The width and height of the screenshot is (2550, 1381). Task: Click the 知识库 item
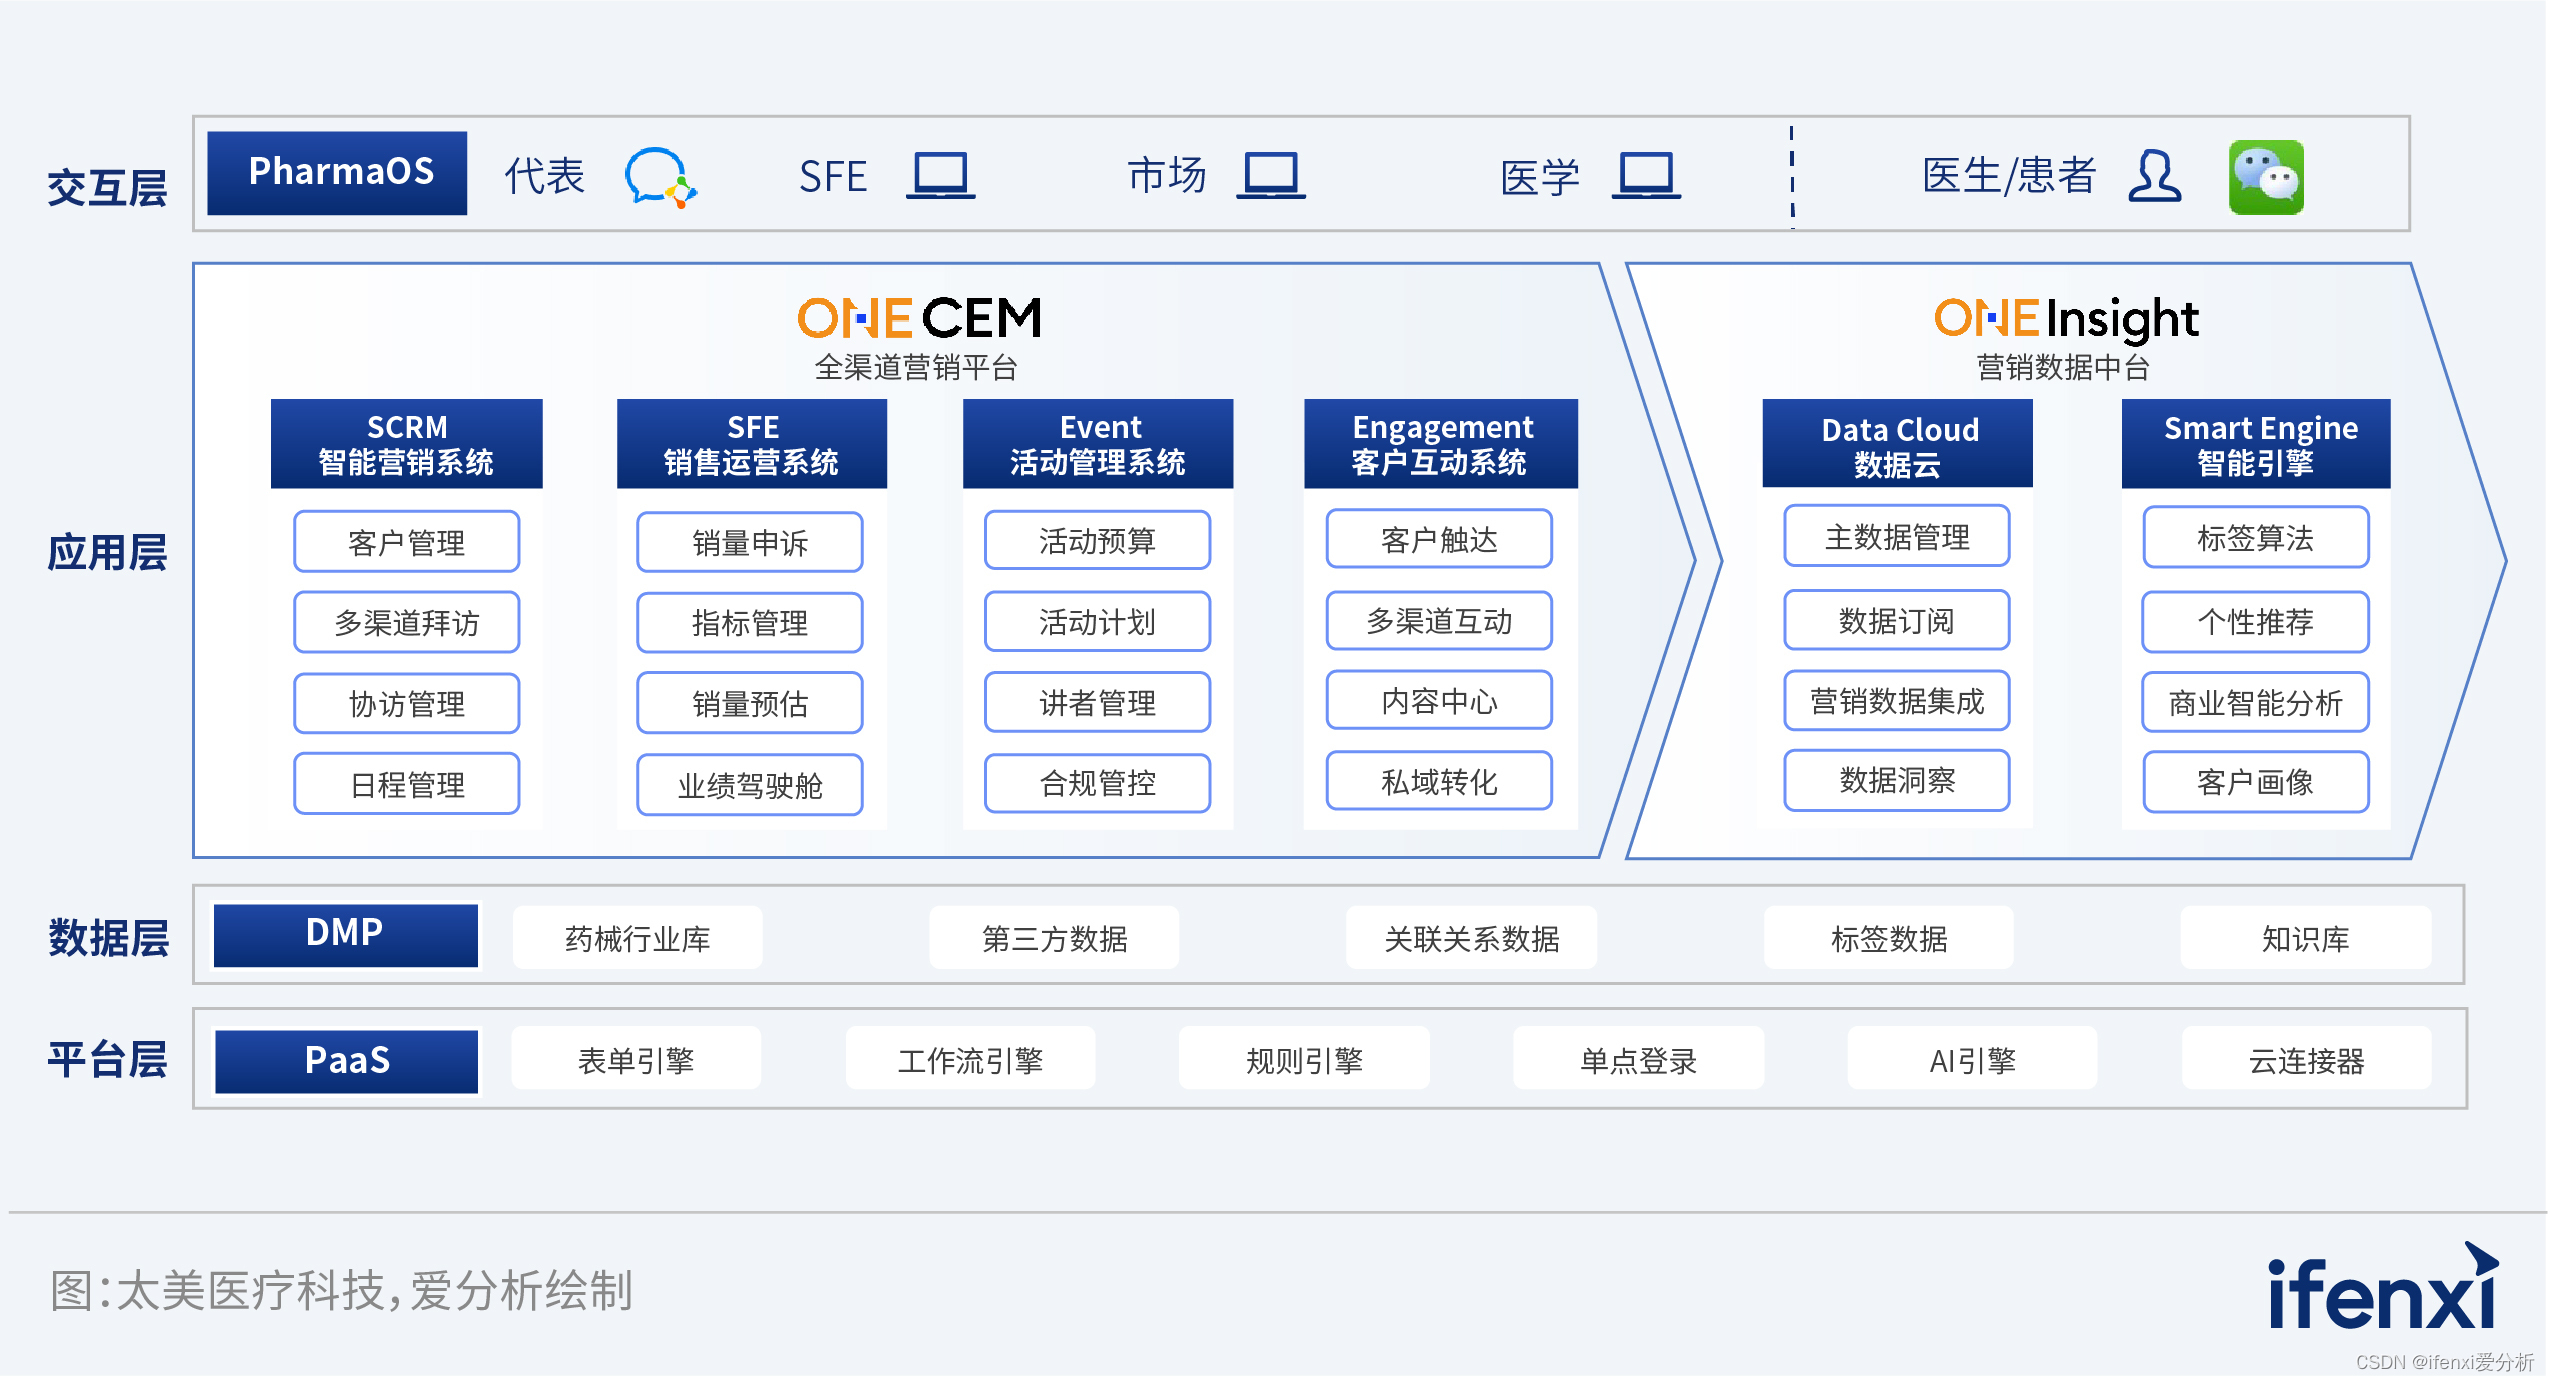coord(2305,937)
